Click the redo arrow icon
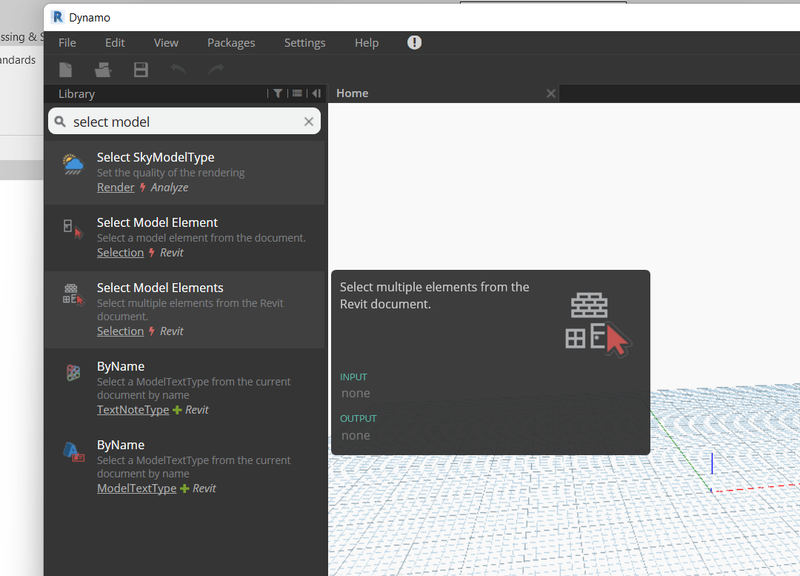This screenshot has width=800, height=576. 216,69
